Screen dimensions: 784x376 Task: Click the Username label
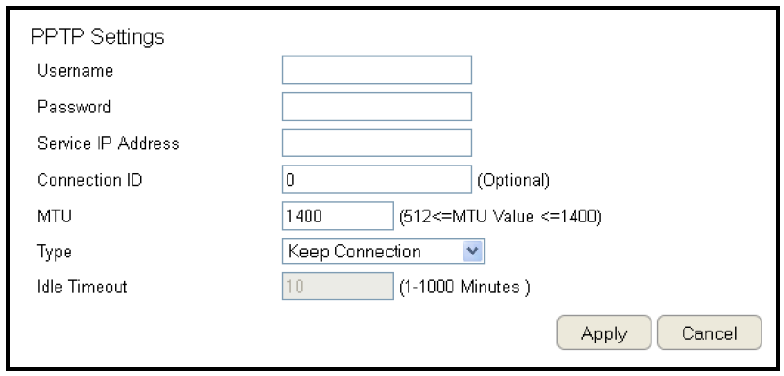[75, 70]
